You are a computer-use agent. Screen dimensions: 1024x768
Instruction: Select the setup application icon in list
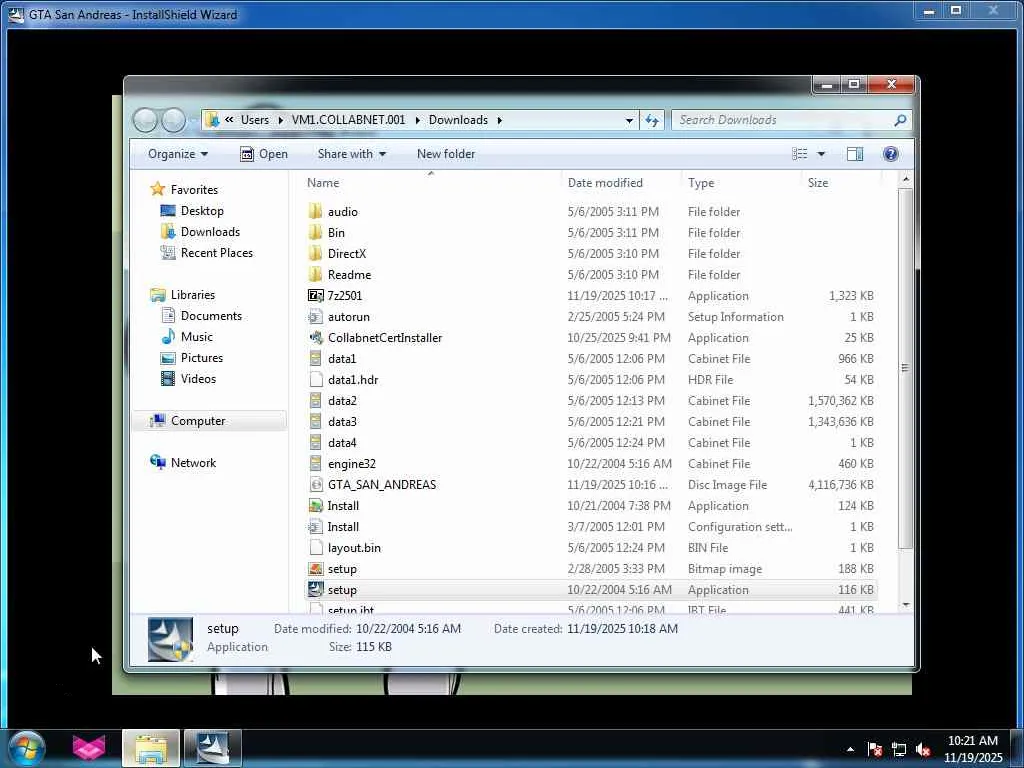point(315,589)
